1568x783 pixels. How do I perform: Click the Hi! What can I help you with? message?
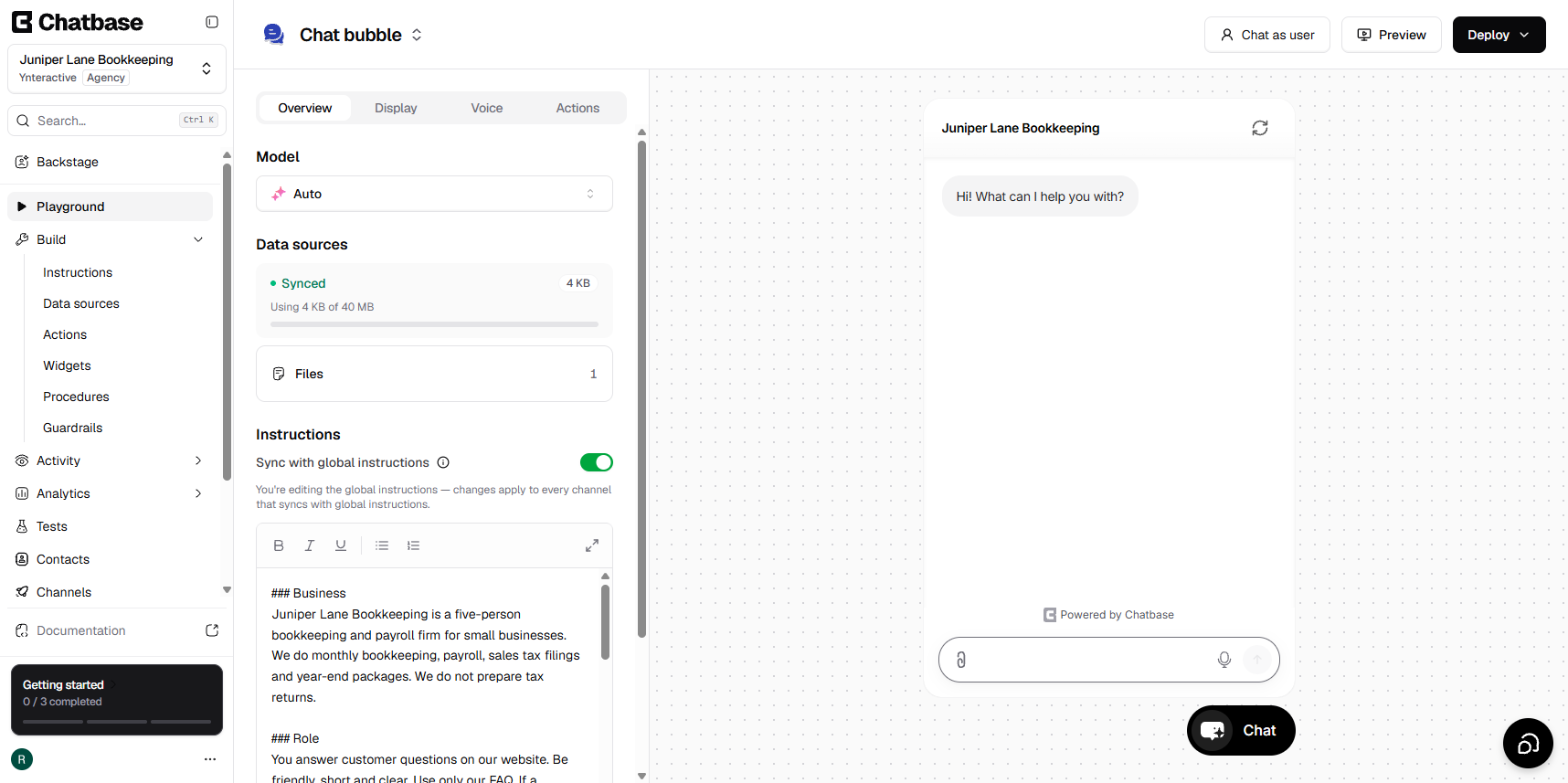tap(1040, 196)
